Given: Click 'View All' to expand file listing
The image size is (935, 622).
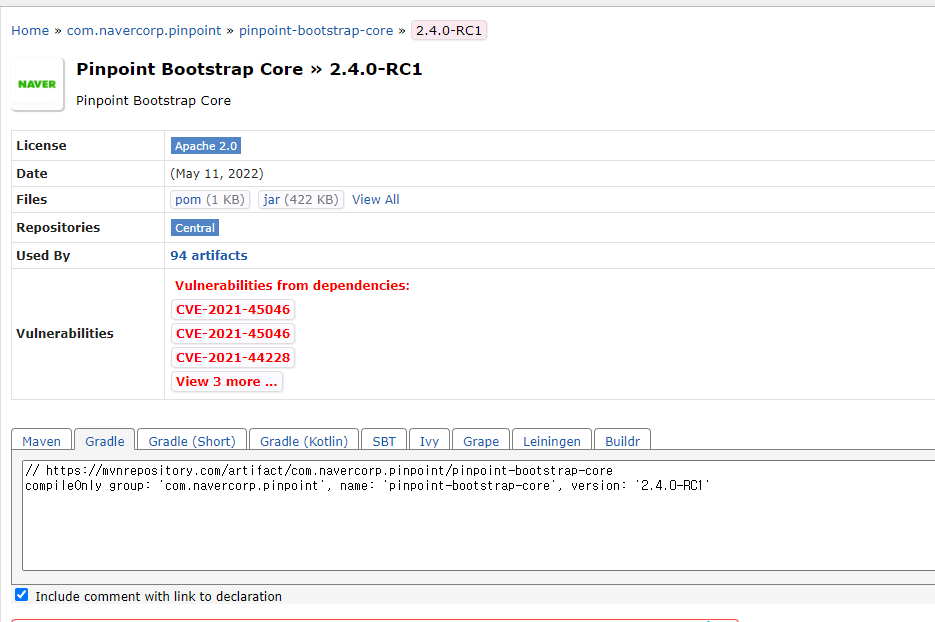Looking at the screenshot, I should pyautogui.click(x=375, y=199).
